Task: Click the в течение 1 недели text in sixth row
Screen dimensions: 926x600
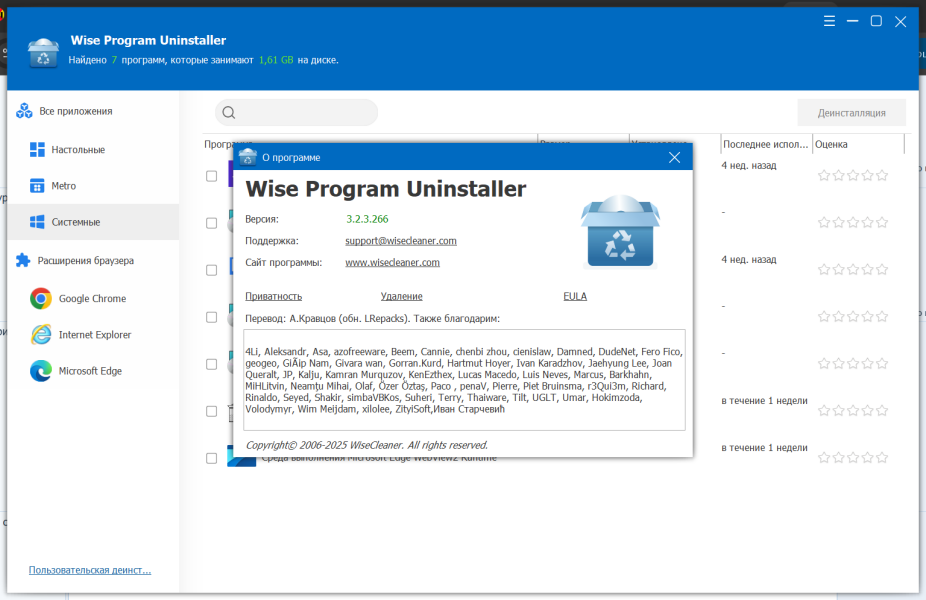Action: (x=764, y=400)
